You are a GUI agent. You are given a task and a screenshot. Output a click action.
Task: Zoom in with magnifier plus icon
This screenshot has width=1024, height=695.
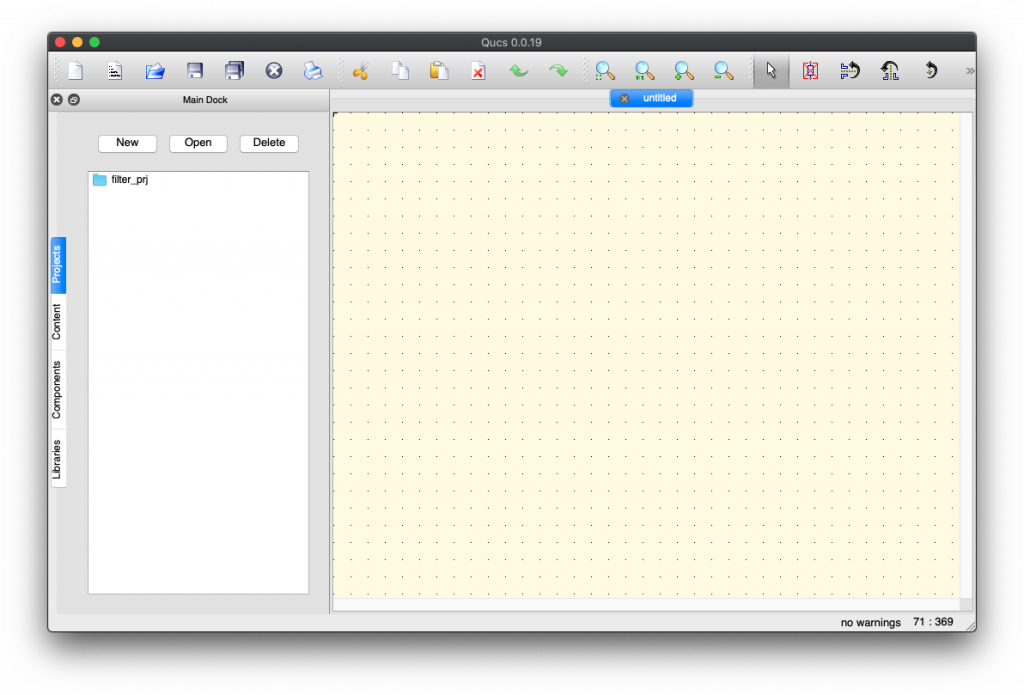[684, 71]
